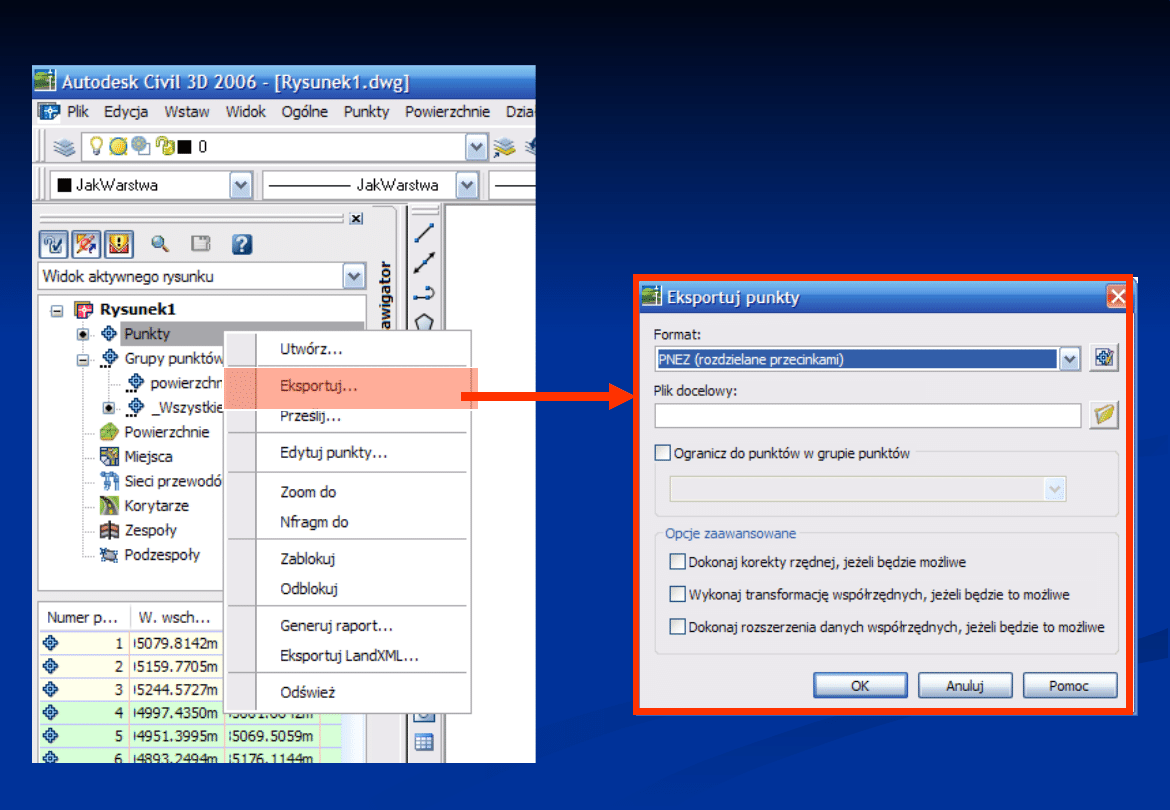The width and height of the screenshot is (1170, 810).
Task: Click Pomoc in Eksportuj punkty dialog
Action: [1069, 685]
